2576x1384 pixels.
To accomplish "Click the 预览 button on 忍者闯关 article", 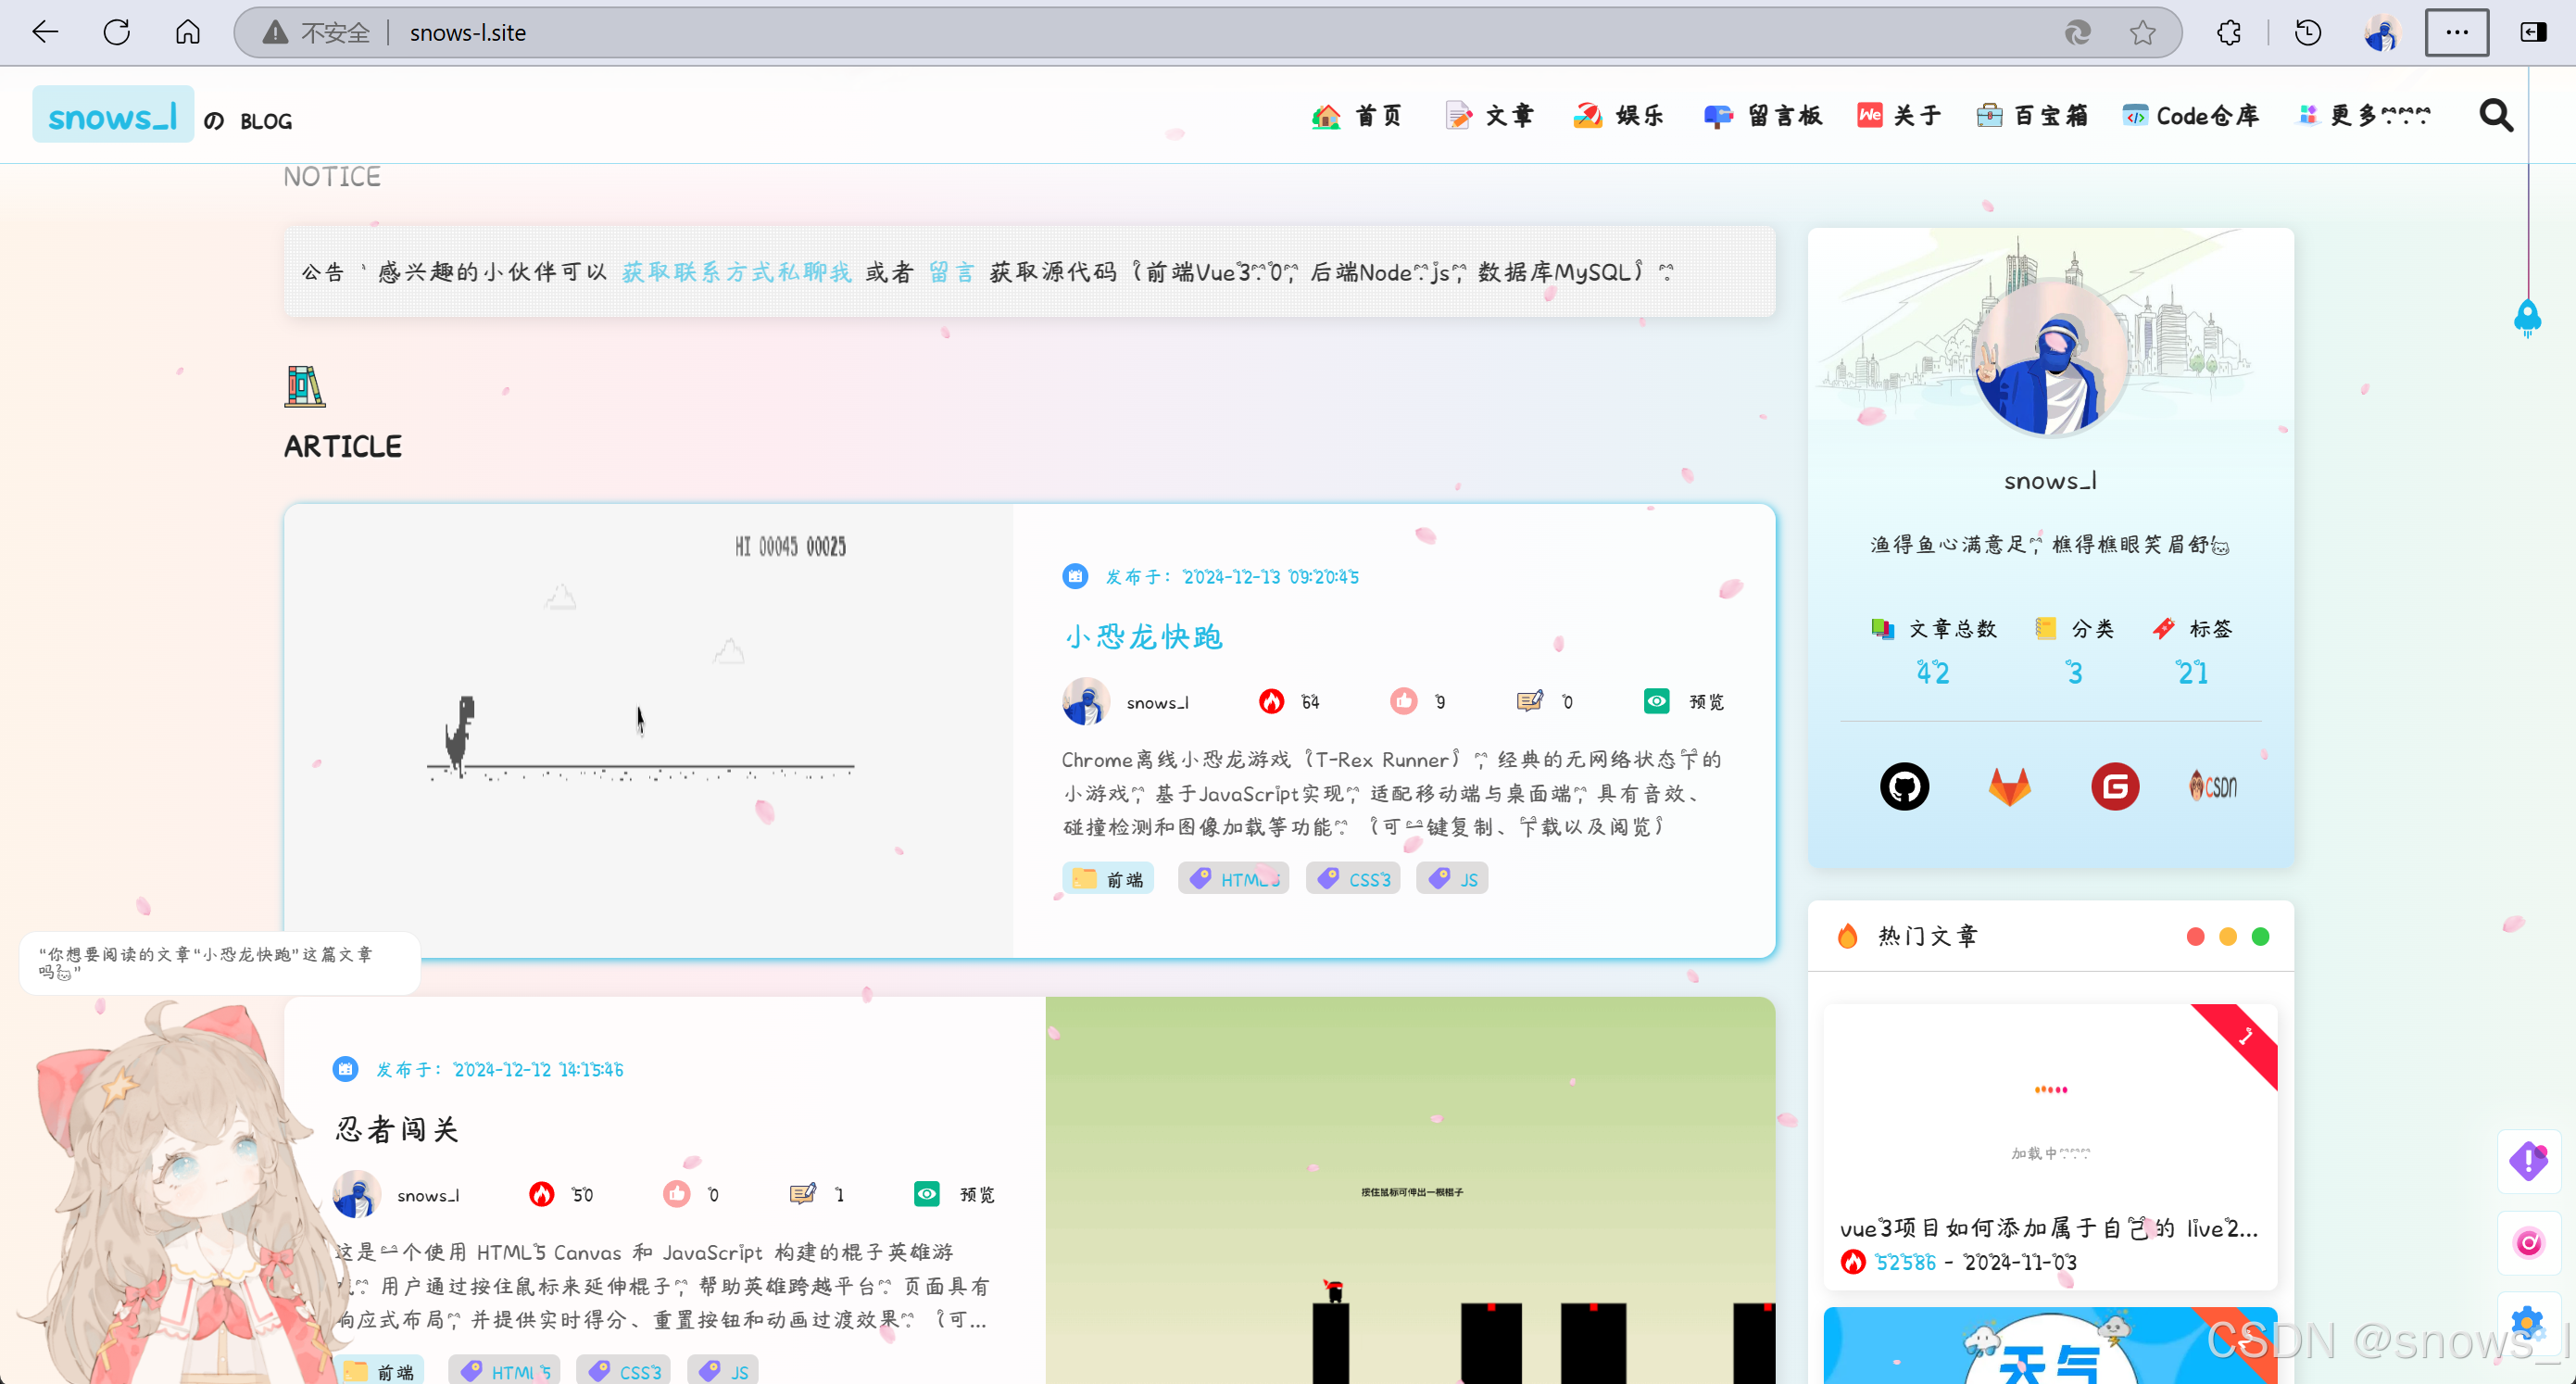I will click(x=952, y=1194).
